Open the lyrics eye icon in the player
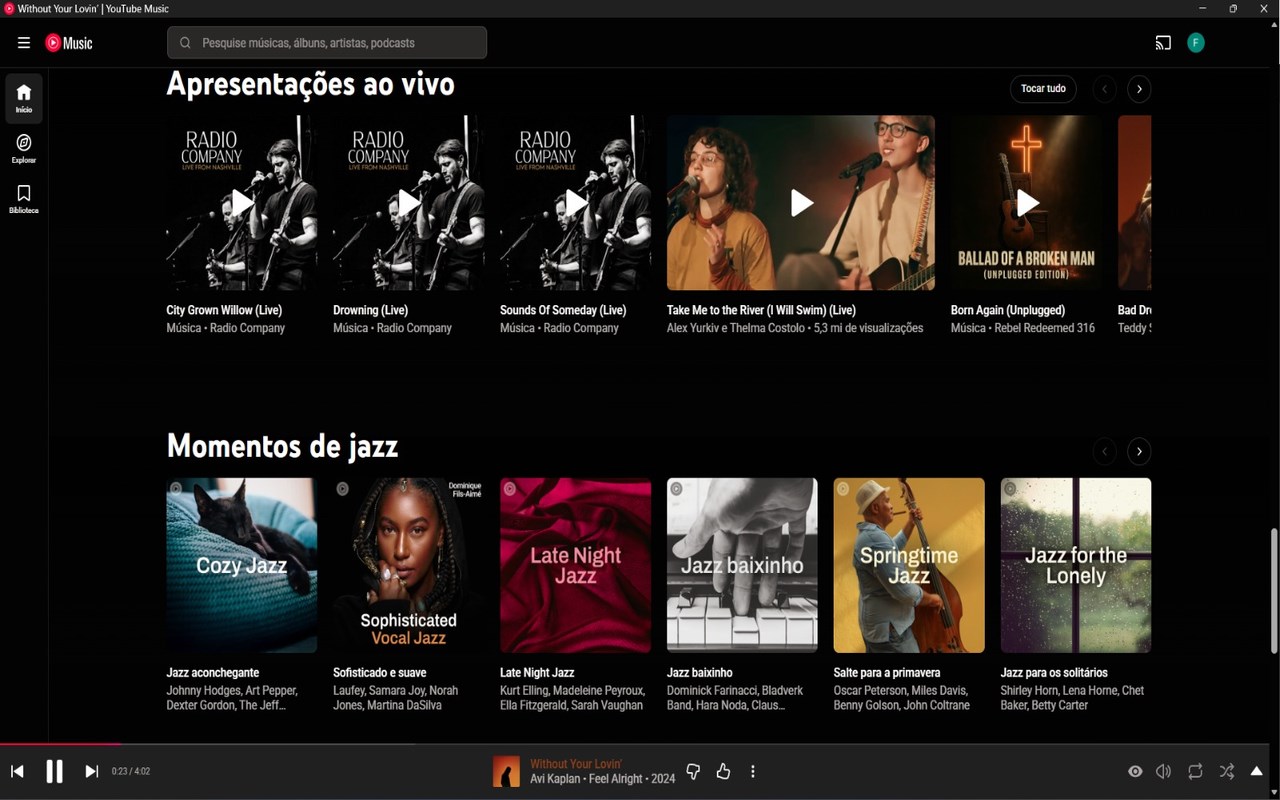 point(1135,771)
